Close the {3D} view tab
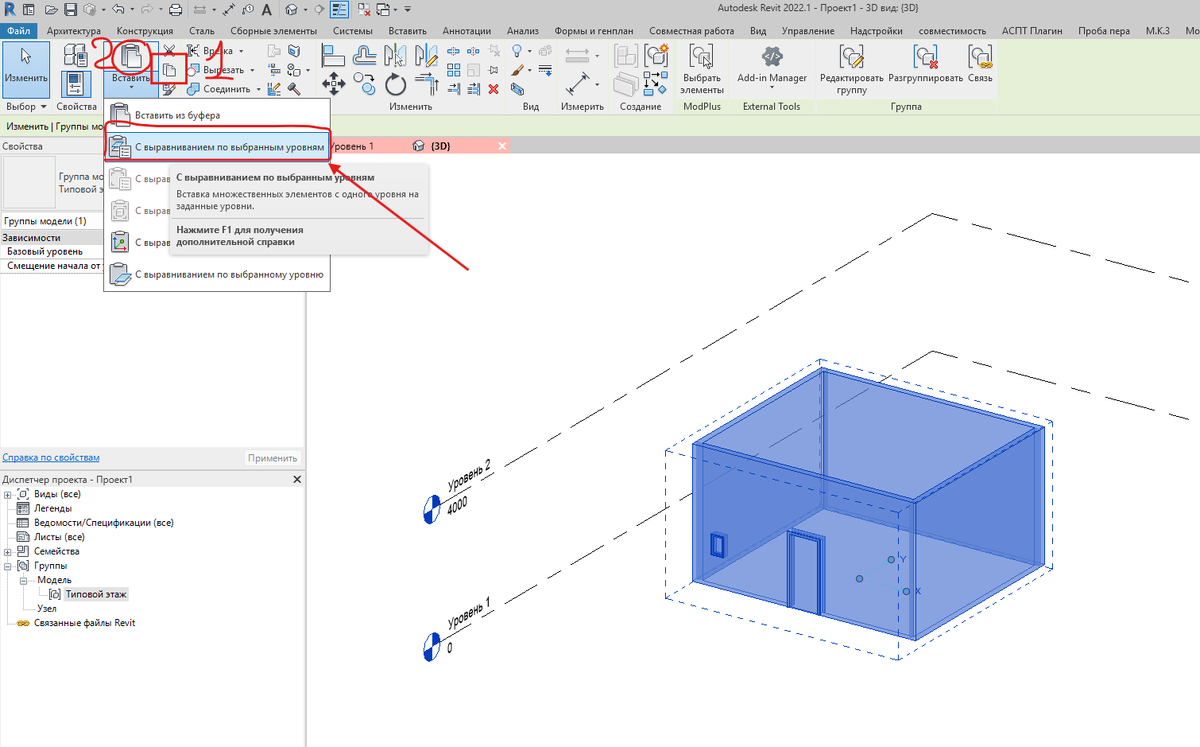This screenshot has height=747, width=1200. [503, 146]
